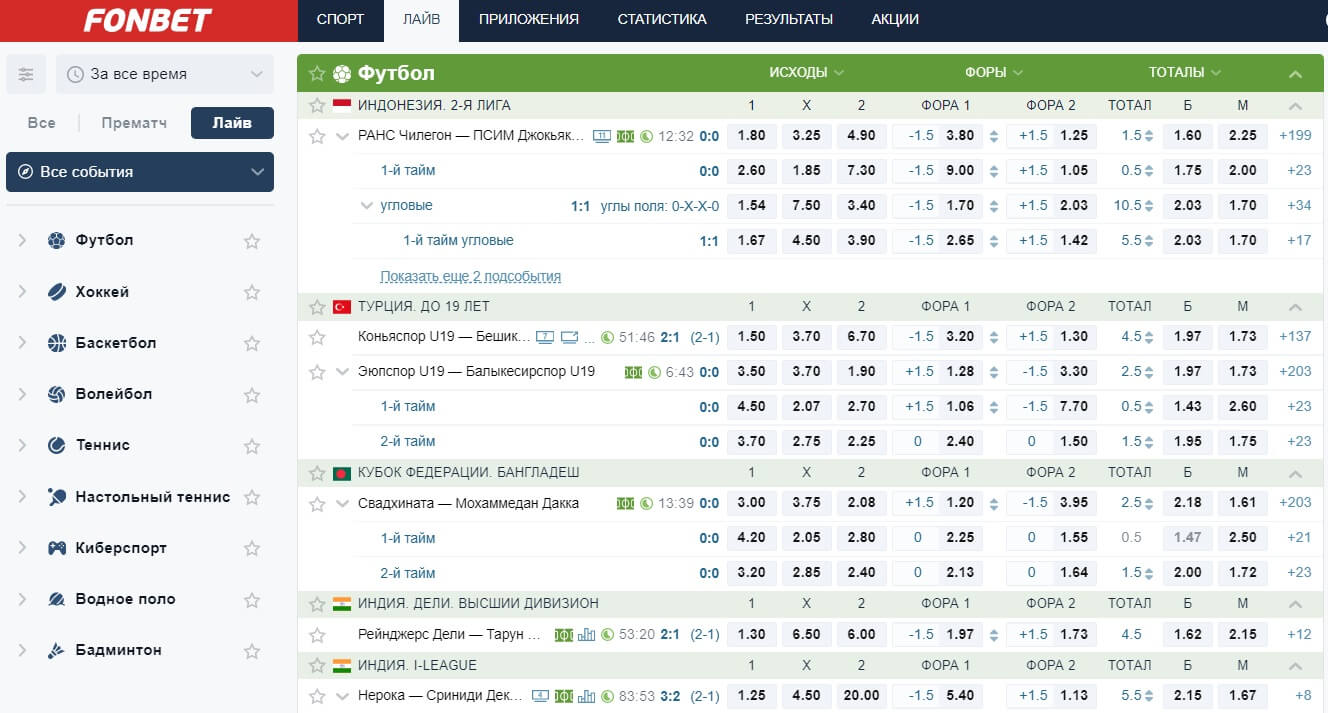Favorite Киберспорт with sidebar star

[x=252, y=548]
